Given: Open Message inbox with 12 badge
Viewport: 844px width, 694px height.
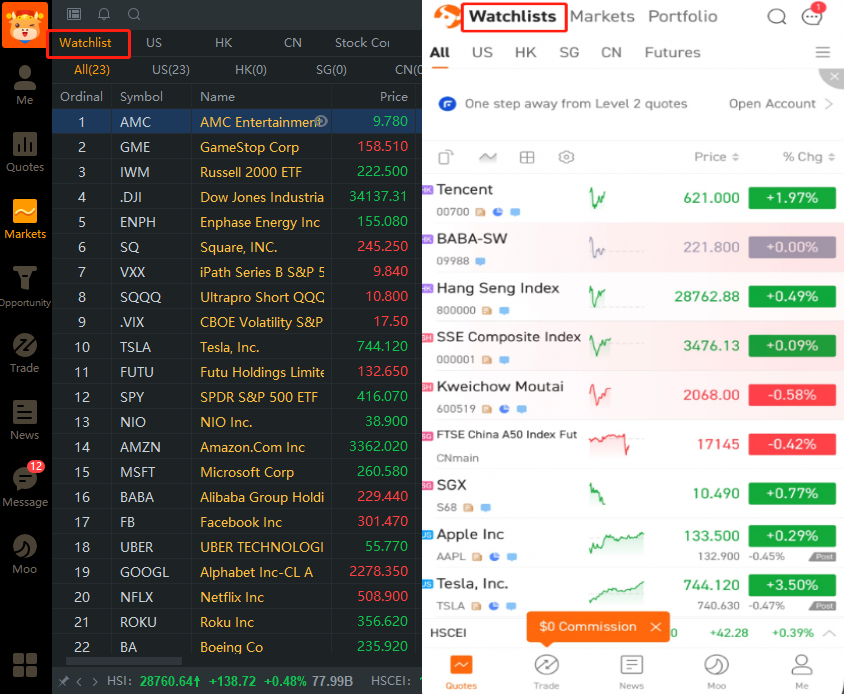Looking at the screenshot, I should (x=25, y=486).
